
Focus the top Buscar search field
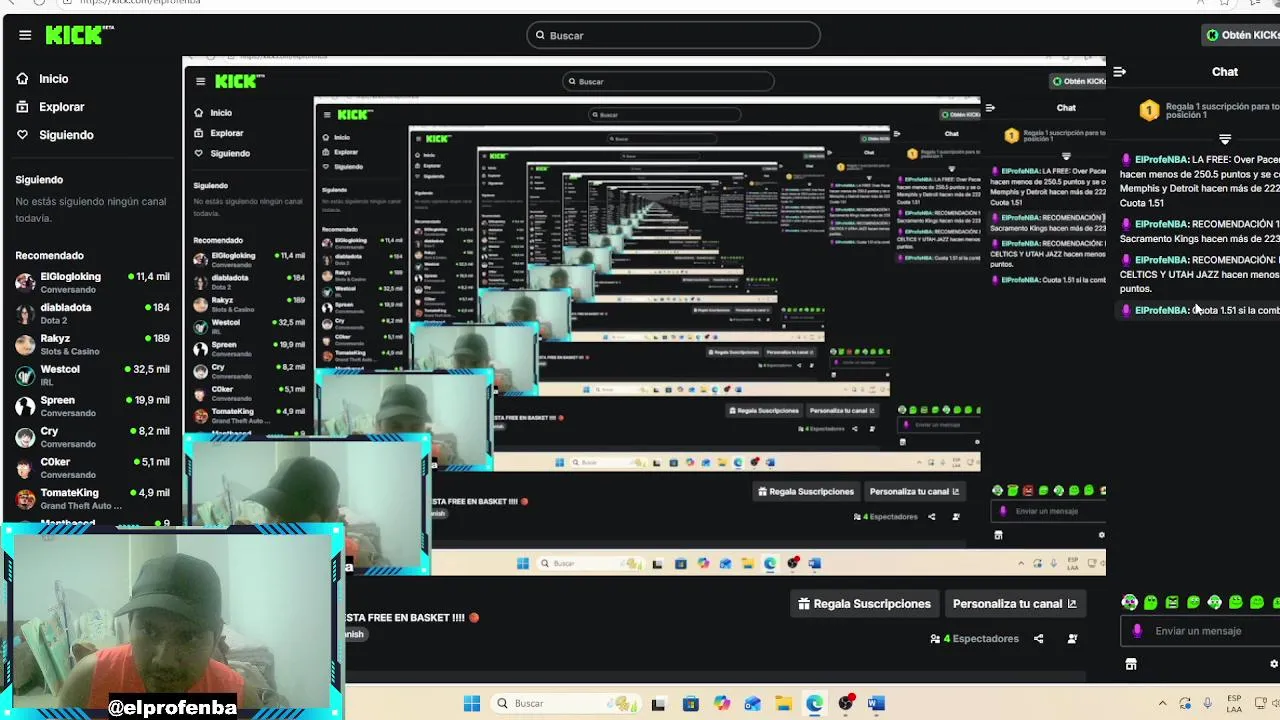click(x=673, y=35)
